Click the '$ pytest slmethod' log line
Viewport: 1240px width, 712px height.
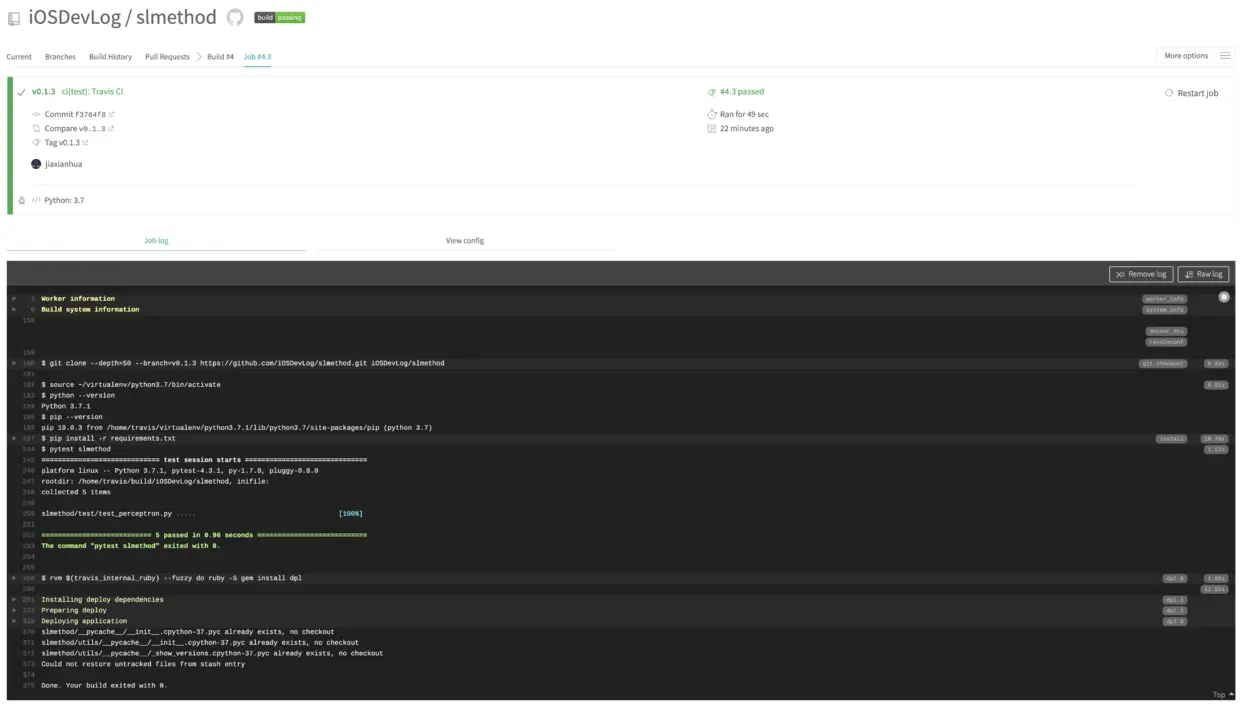[x=76, y=449]
